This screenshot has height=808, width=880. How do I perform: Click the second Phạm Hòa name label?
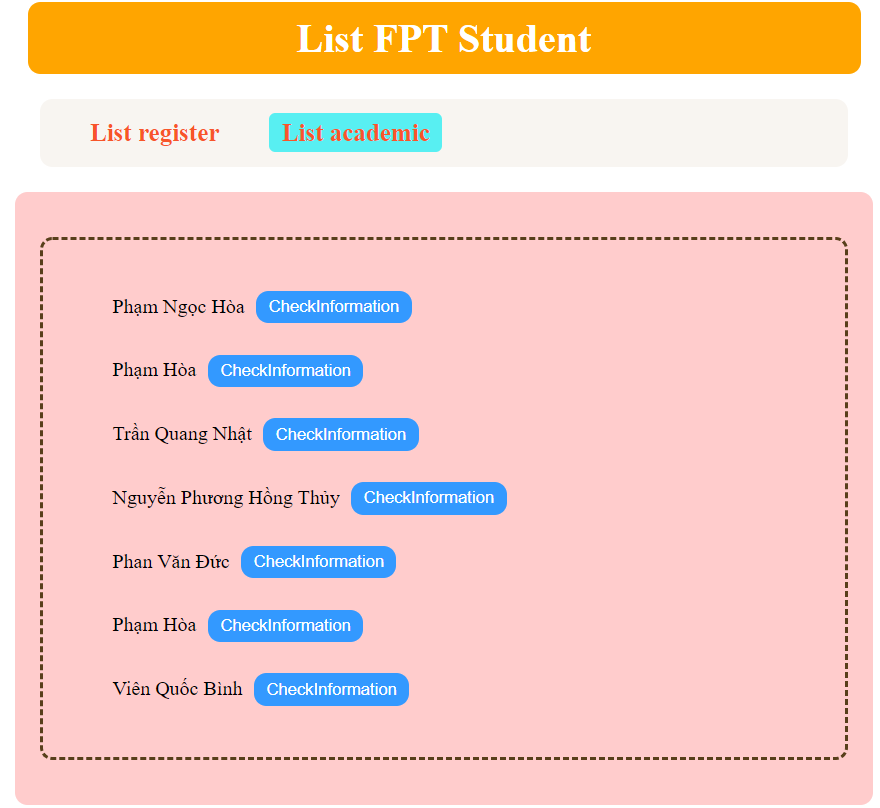tap(154, 625)
